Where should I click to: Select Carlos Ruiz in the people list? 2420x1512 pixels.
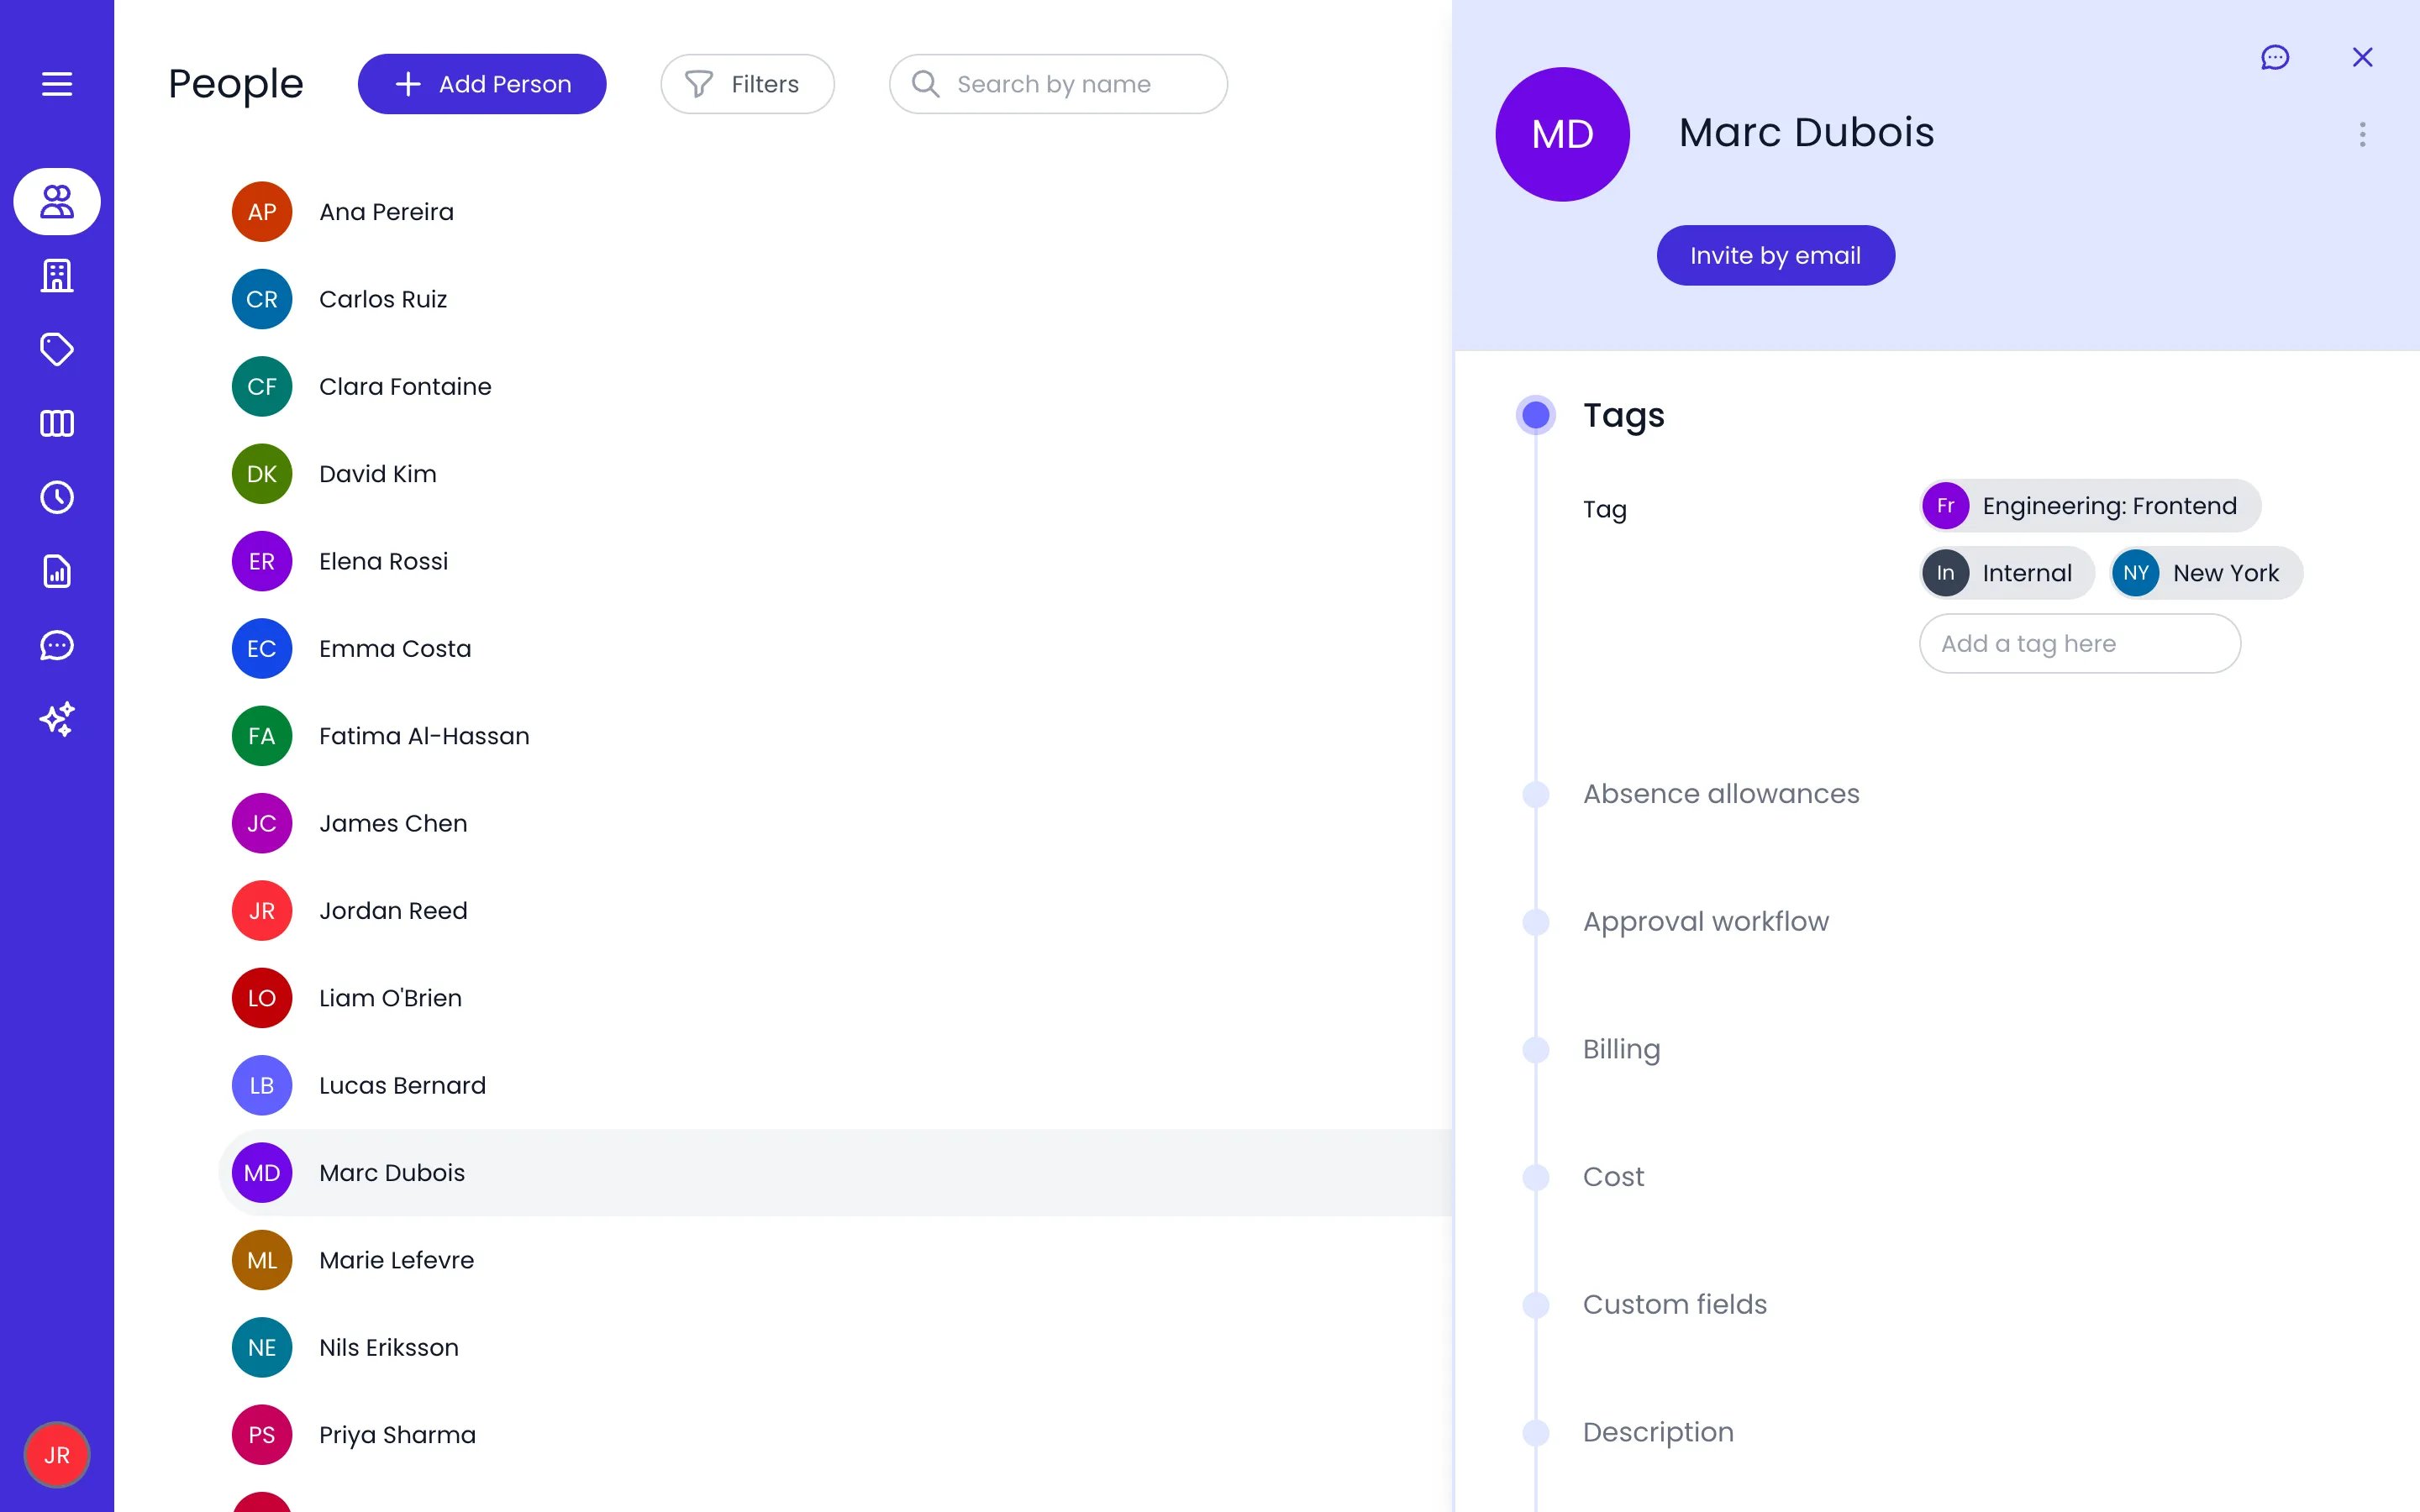pos(835,299)
